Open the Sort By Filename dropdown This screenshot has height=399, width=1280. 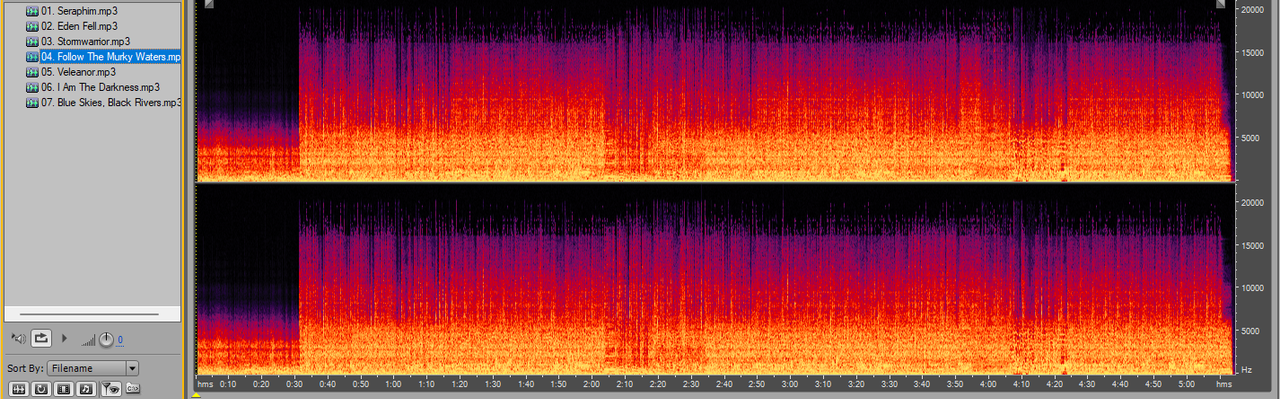(93, 368)
